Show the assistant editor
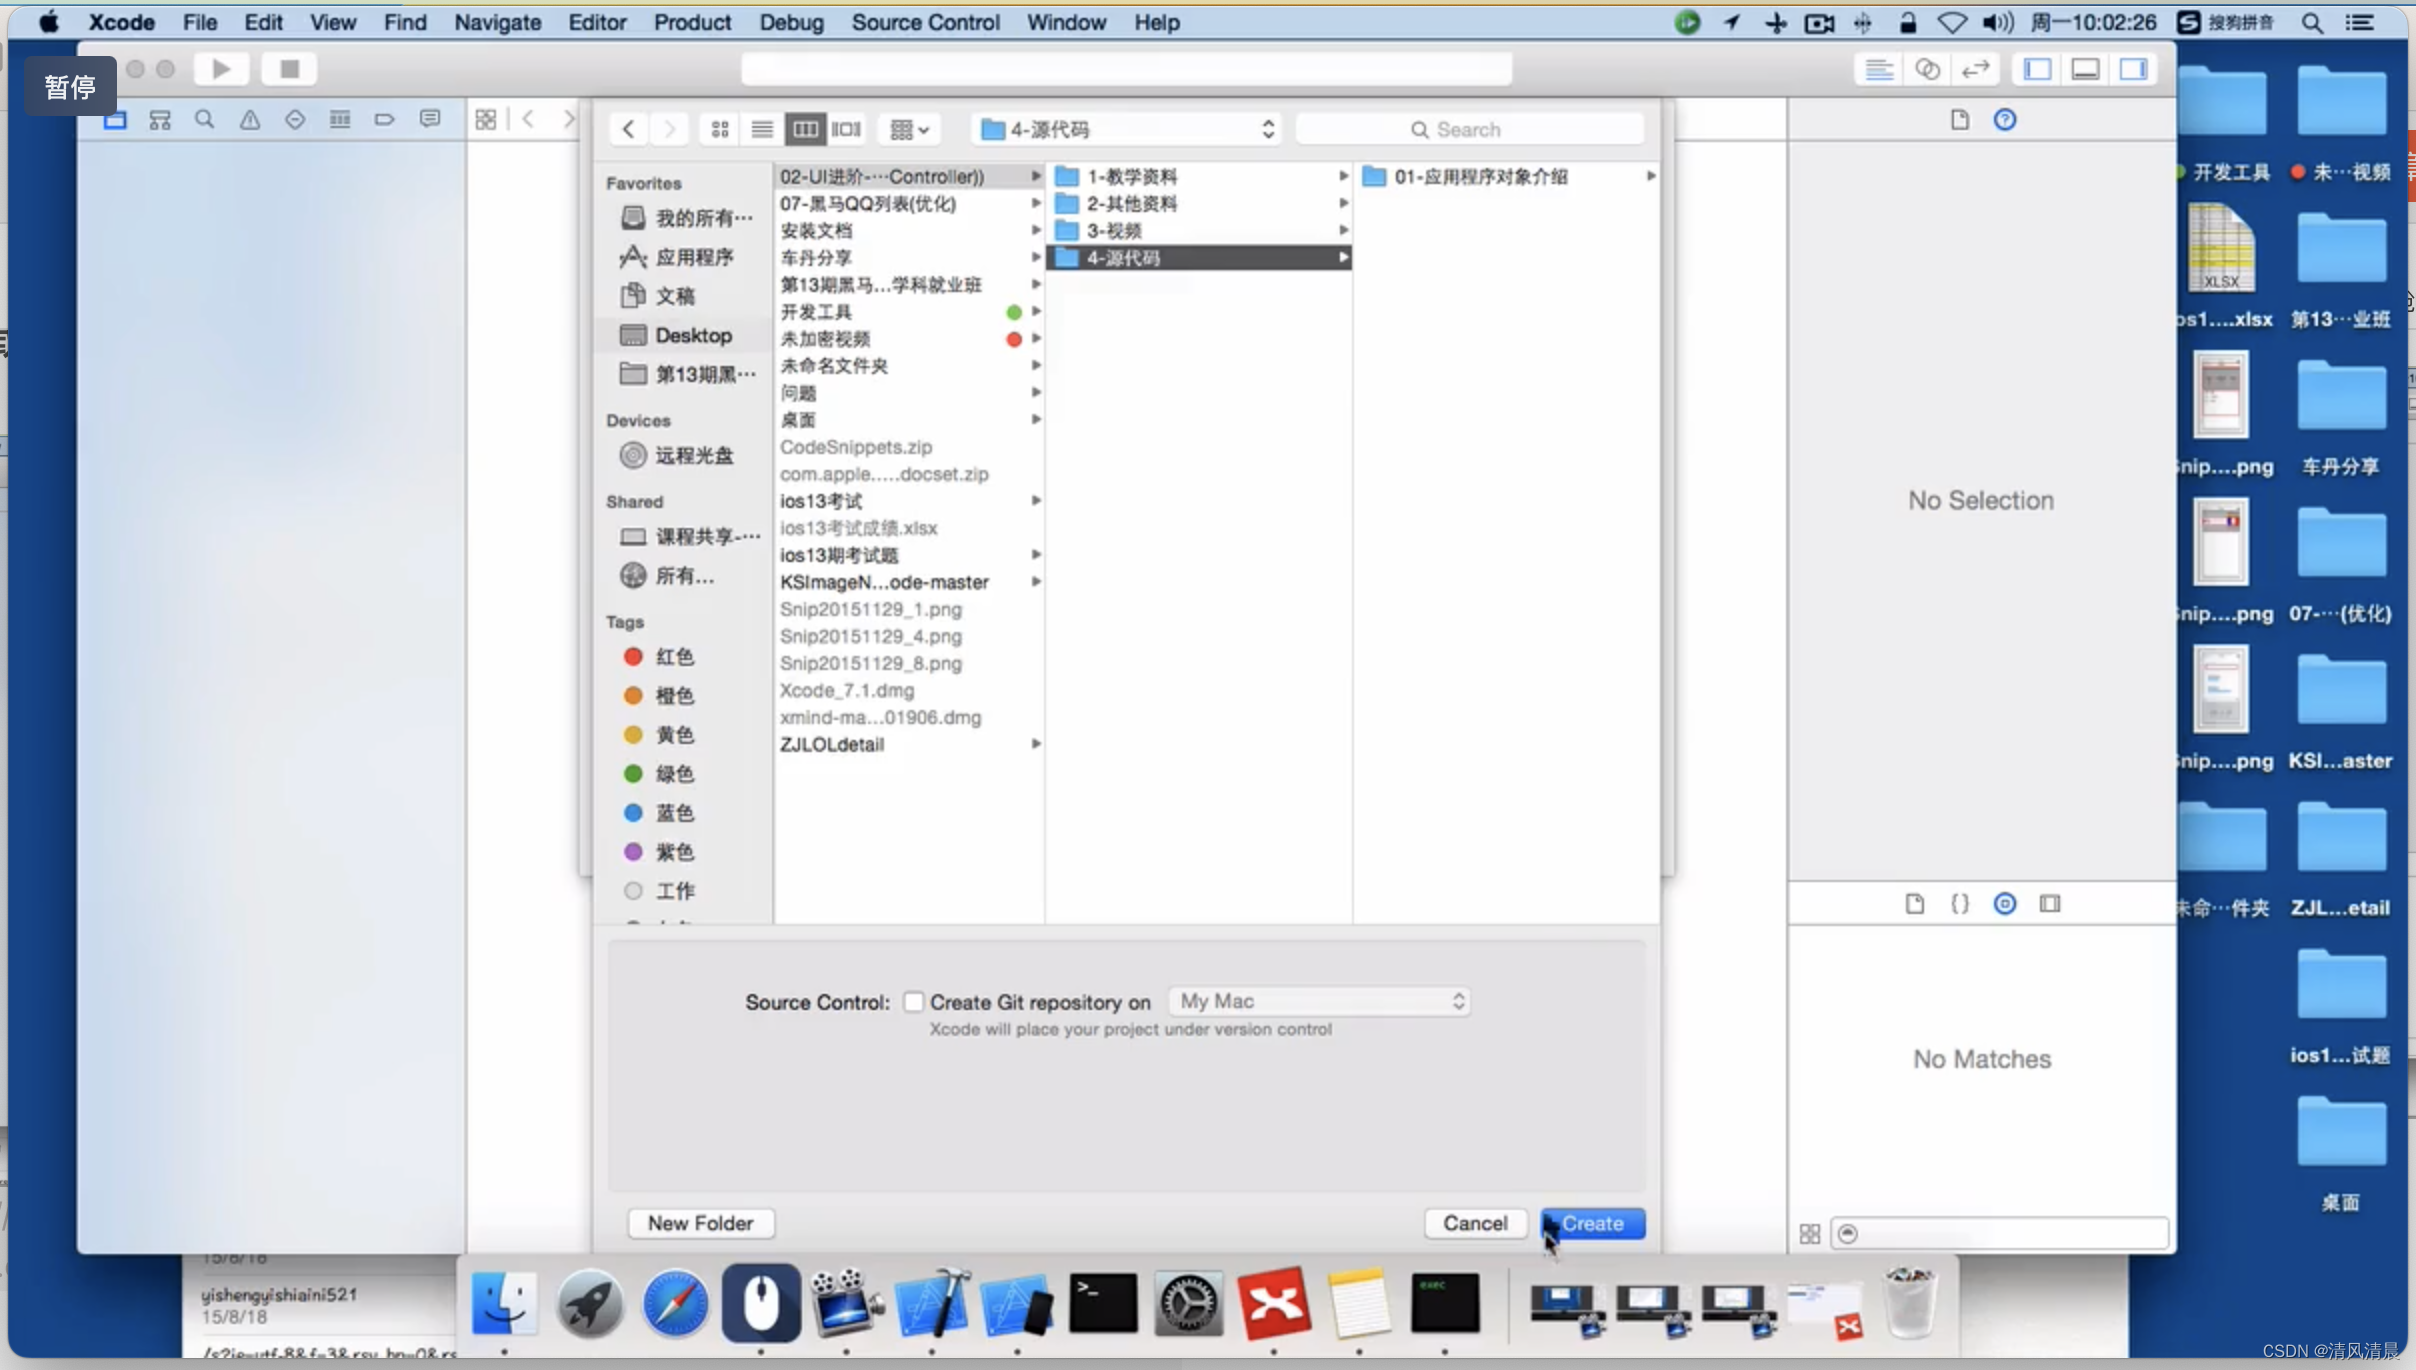 point(1927,69)
